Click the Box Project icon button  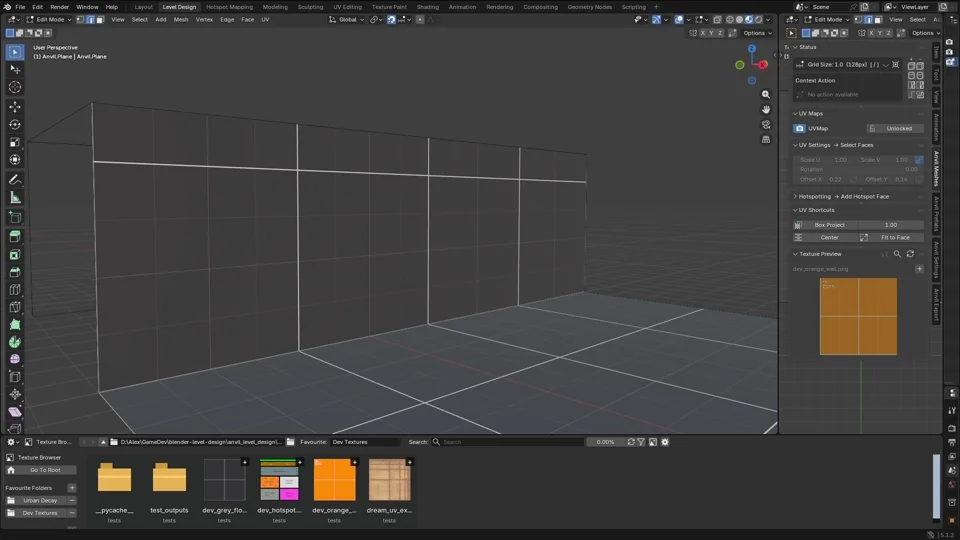click(798, 225)
